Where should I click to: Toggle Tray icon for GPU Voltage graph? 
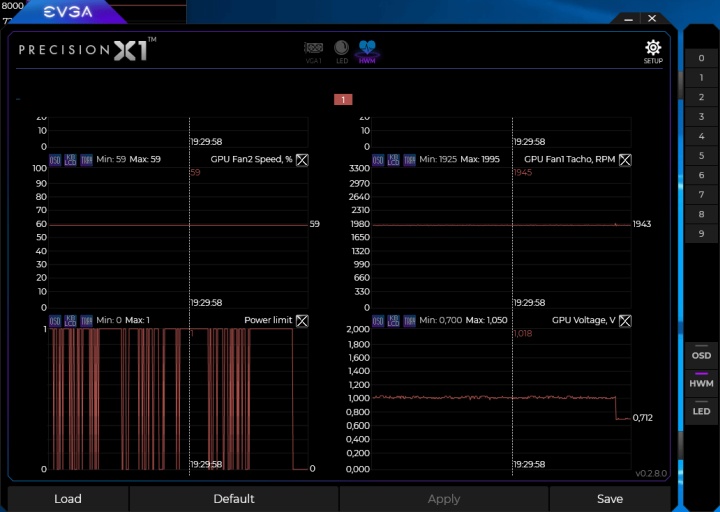click(409, 321)
